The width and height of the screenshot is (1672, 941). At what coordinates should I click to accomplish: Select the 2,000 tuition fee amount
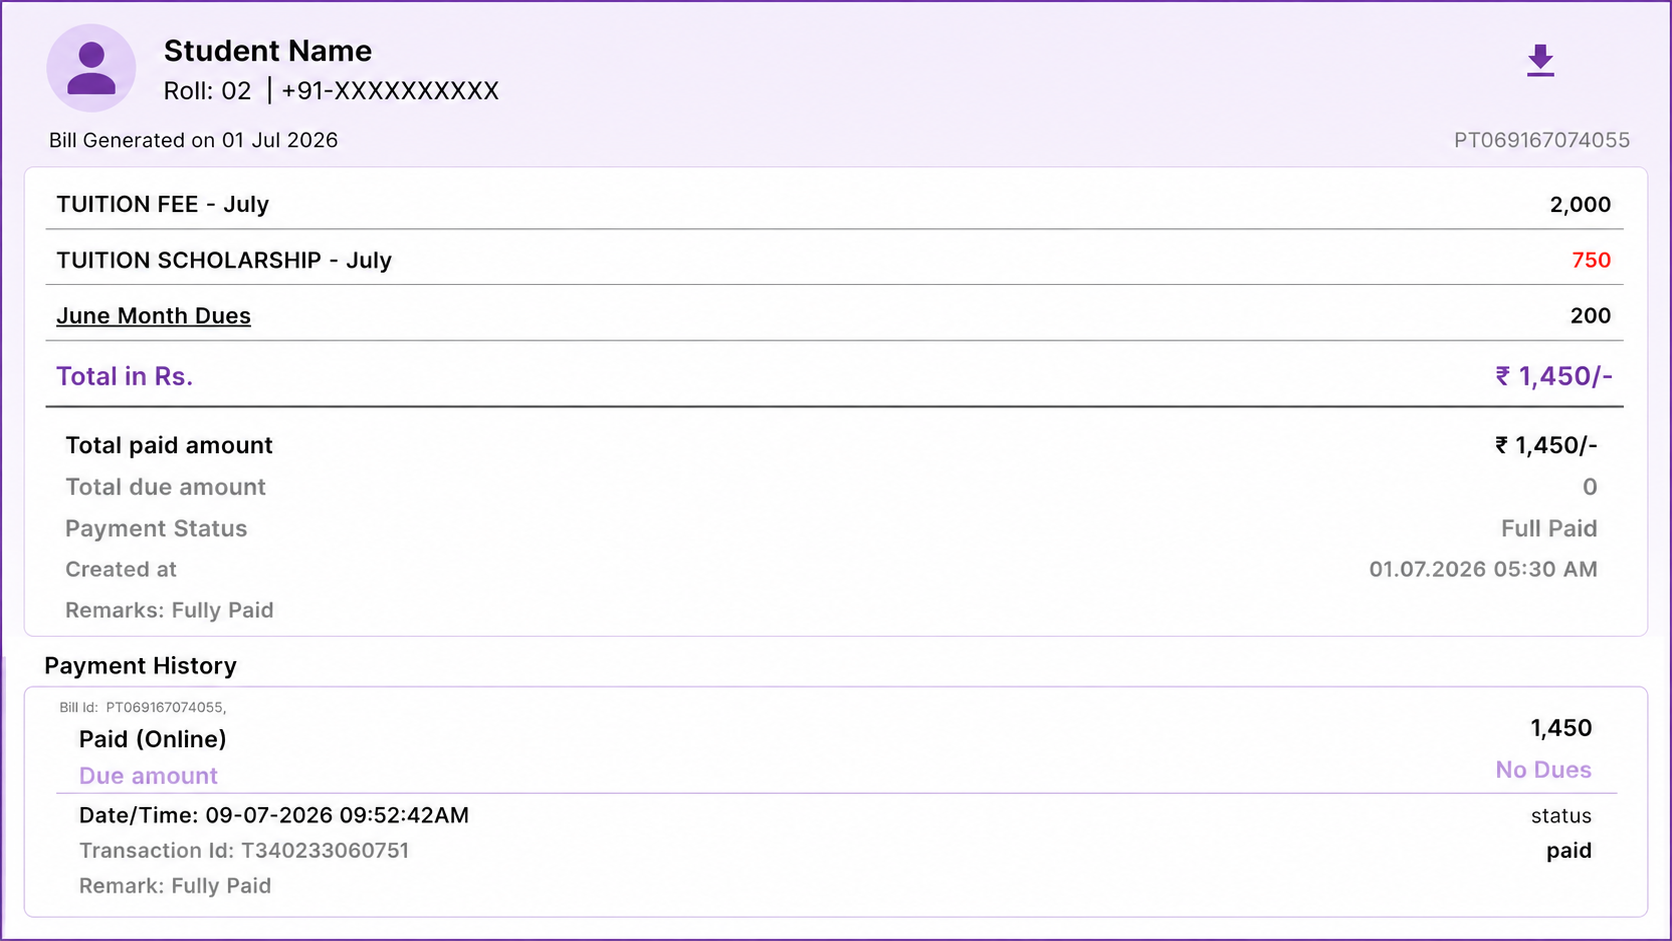[1580, 205]
